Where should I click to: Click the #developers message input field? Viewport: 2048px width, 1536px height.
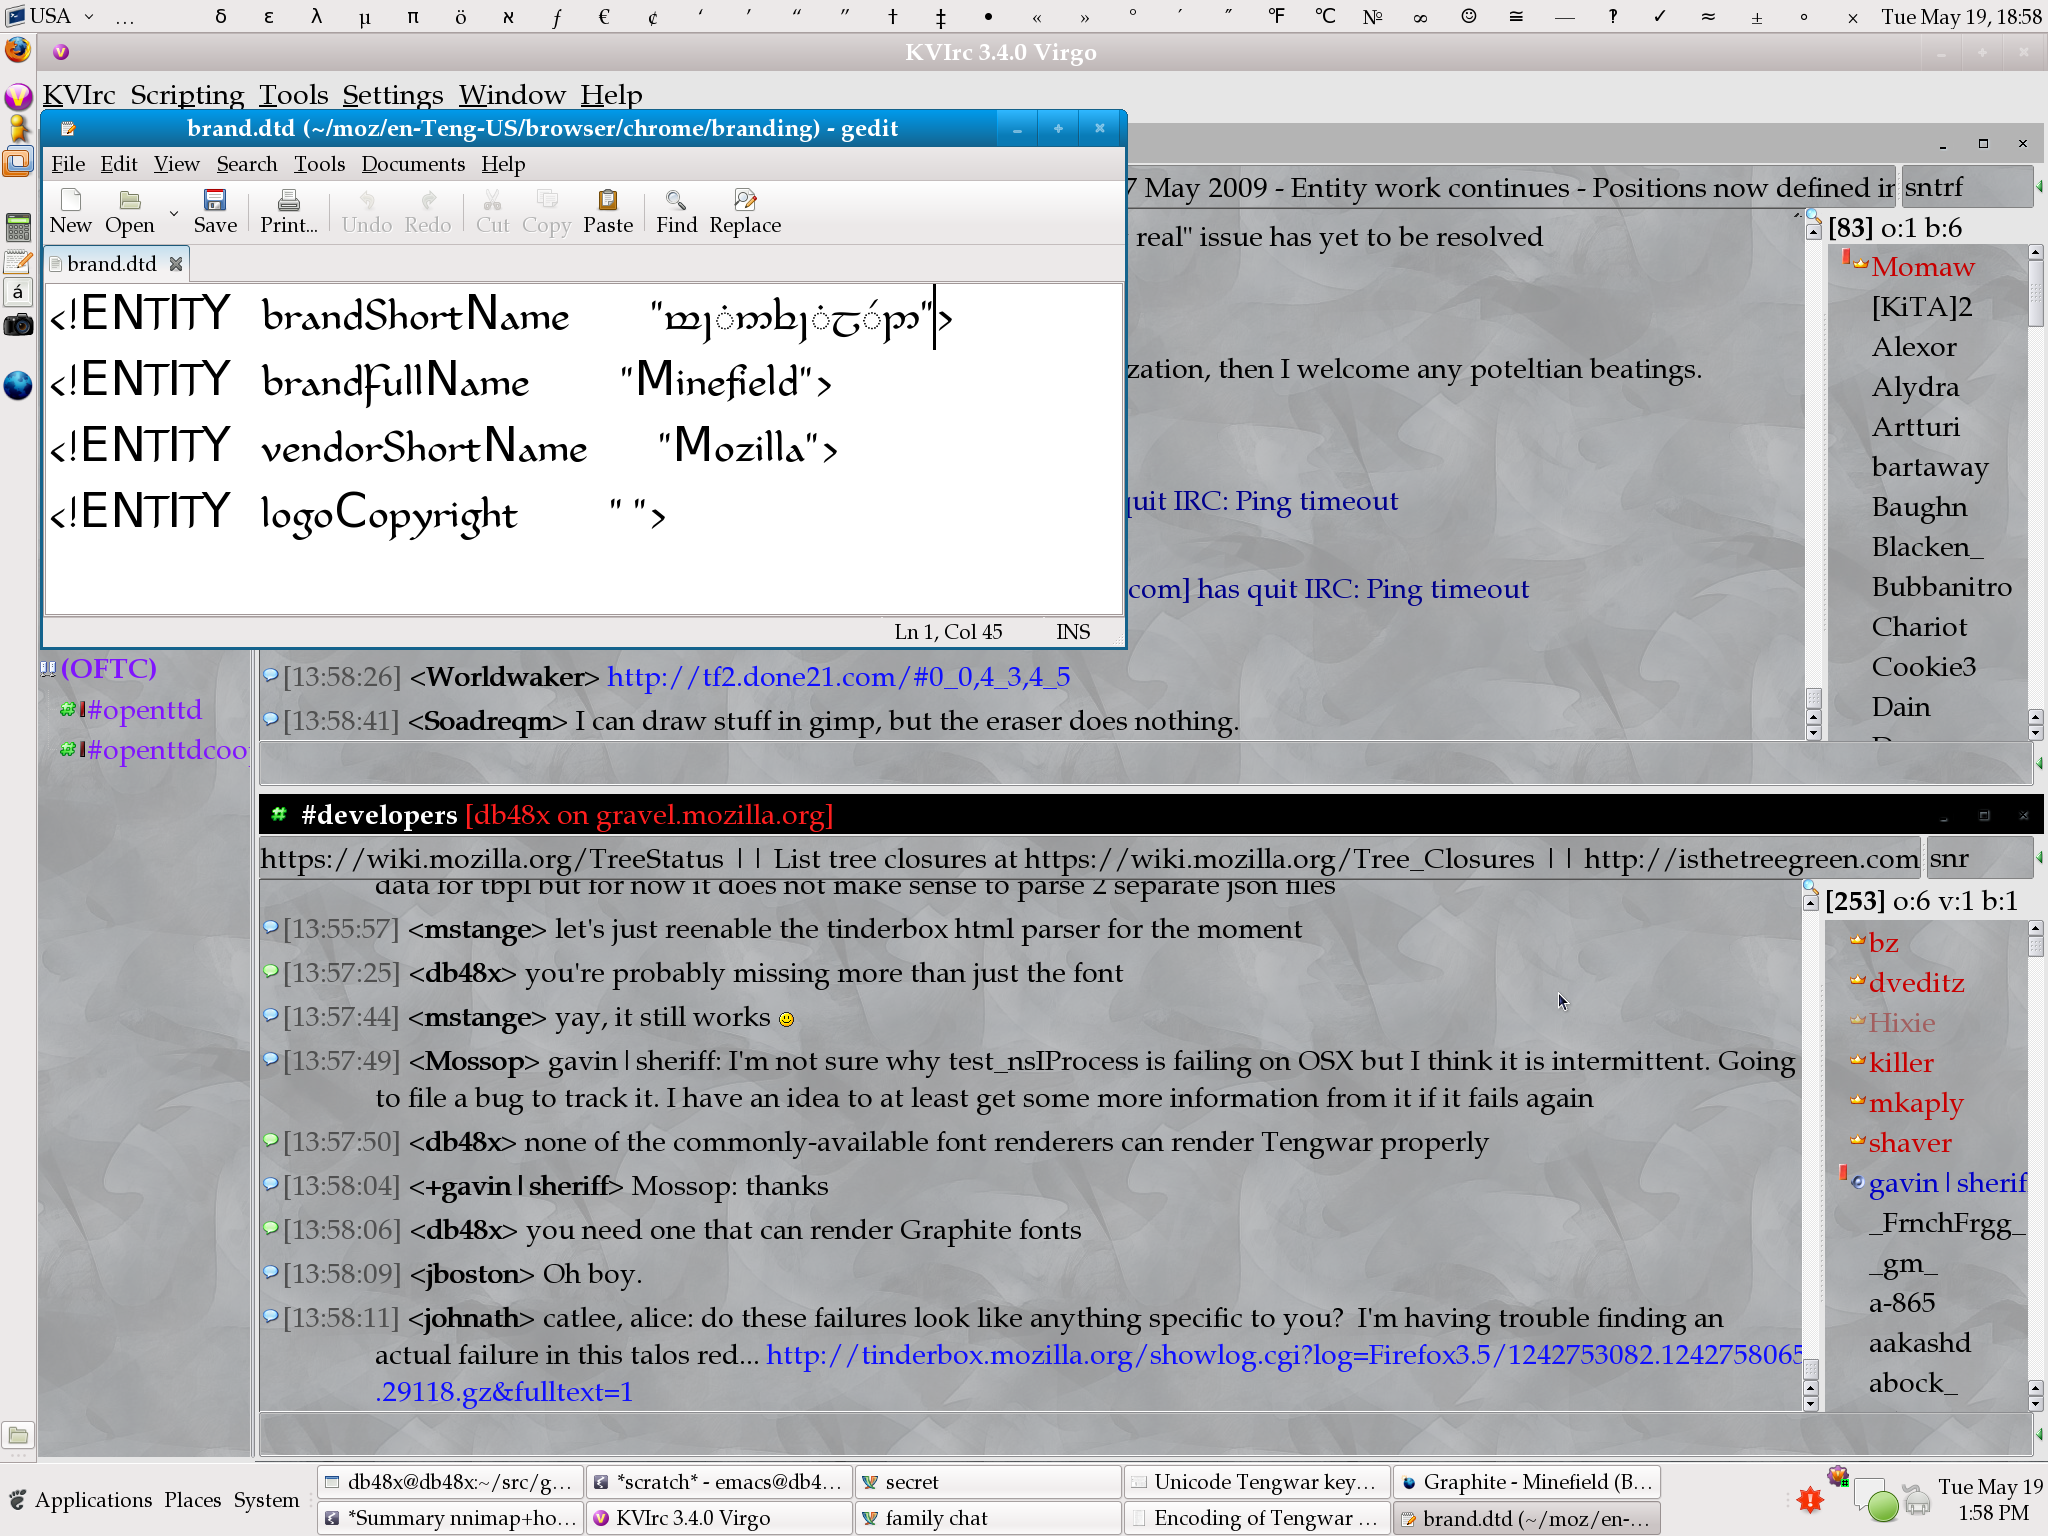pos(1145,1436)
